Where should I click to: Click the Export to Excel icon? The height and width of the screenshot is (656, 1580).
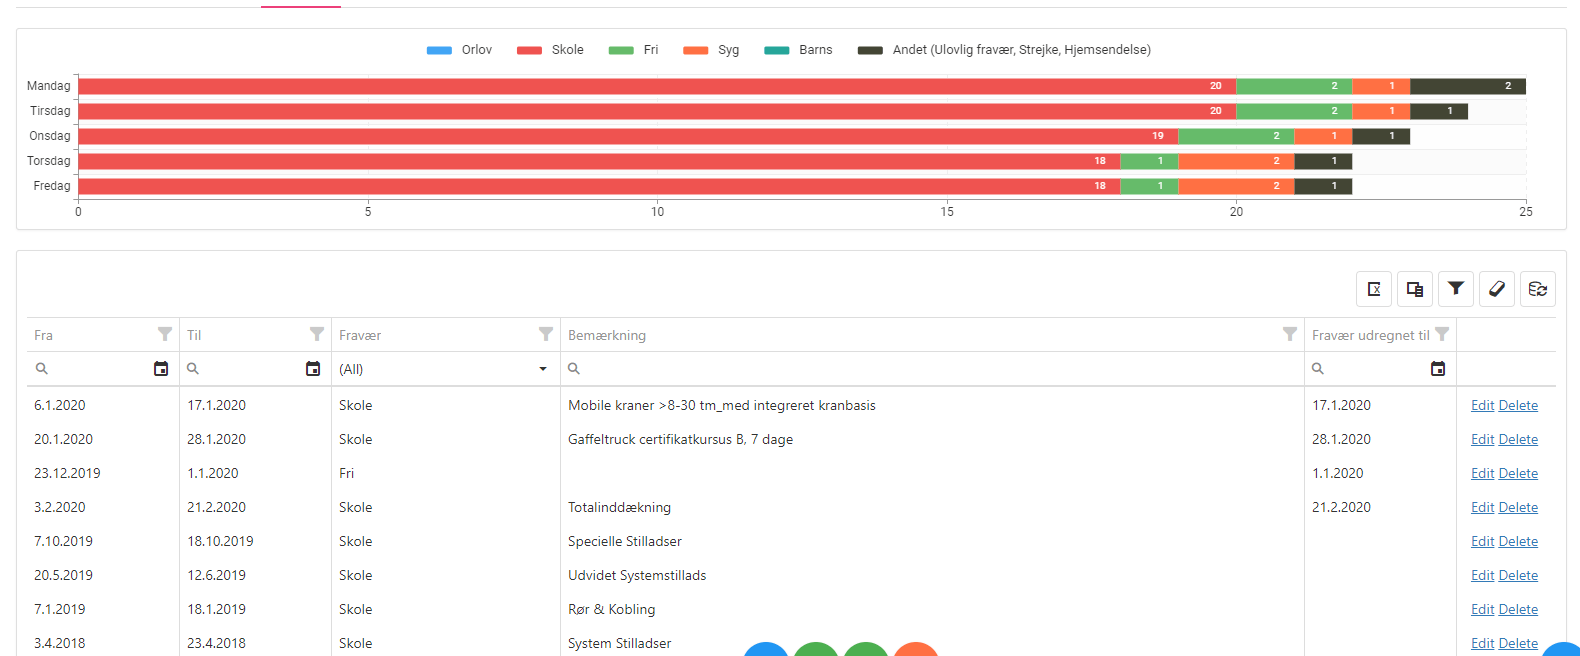(x=1374, y=289)
